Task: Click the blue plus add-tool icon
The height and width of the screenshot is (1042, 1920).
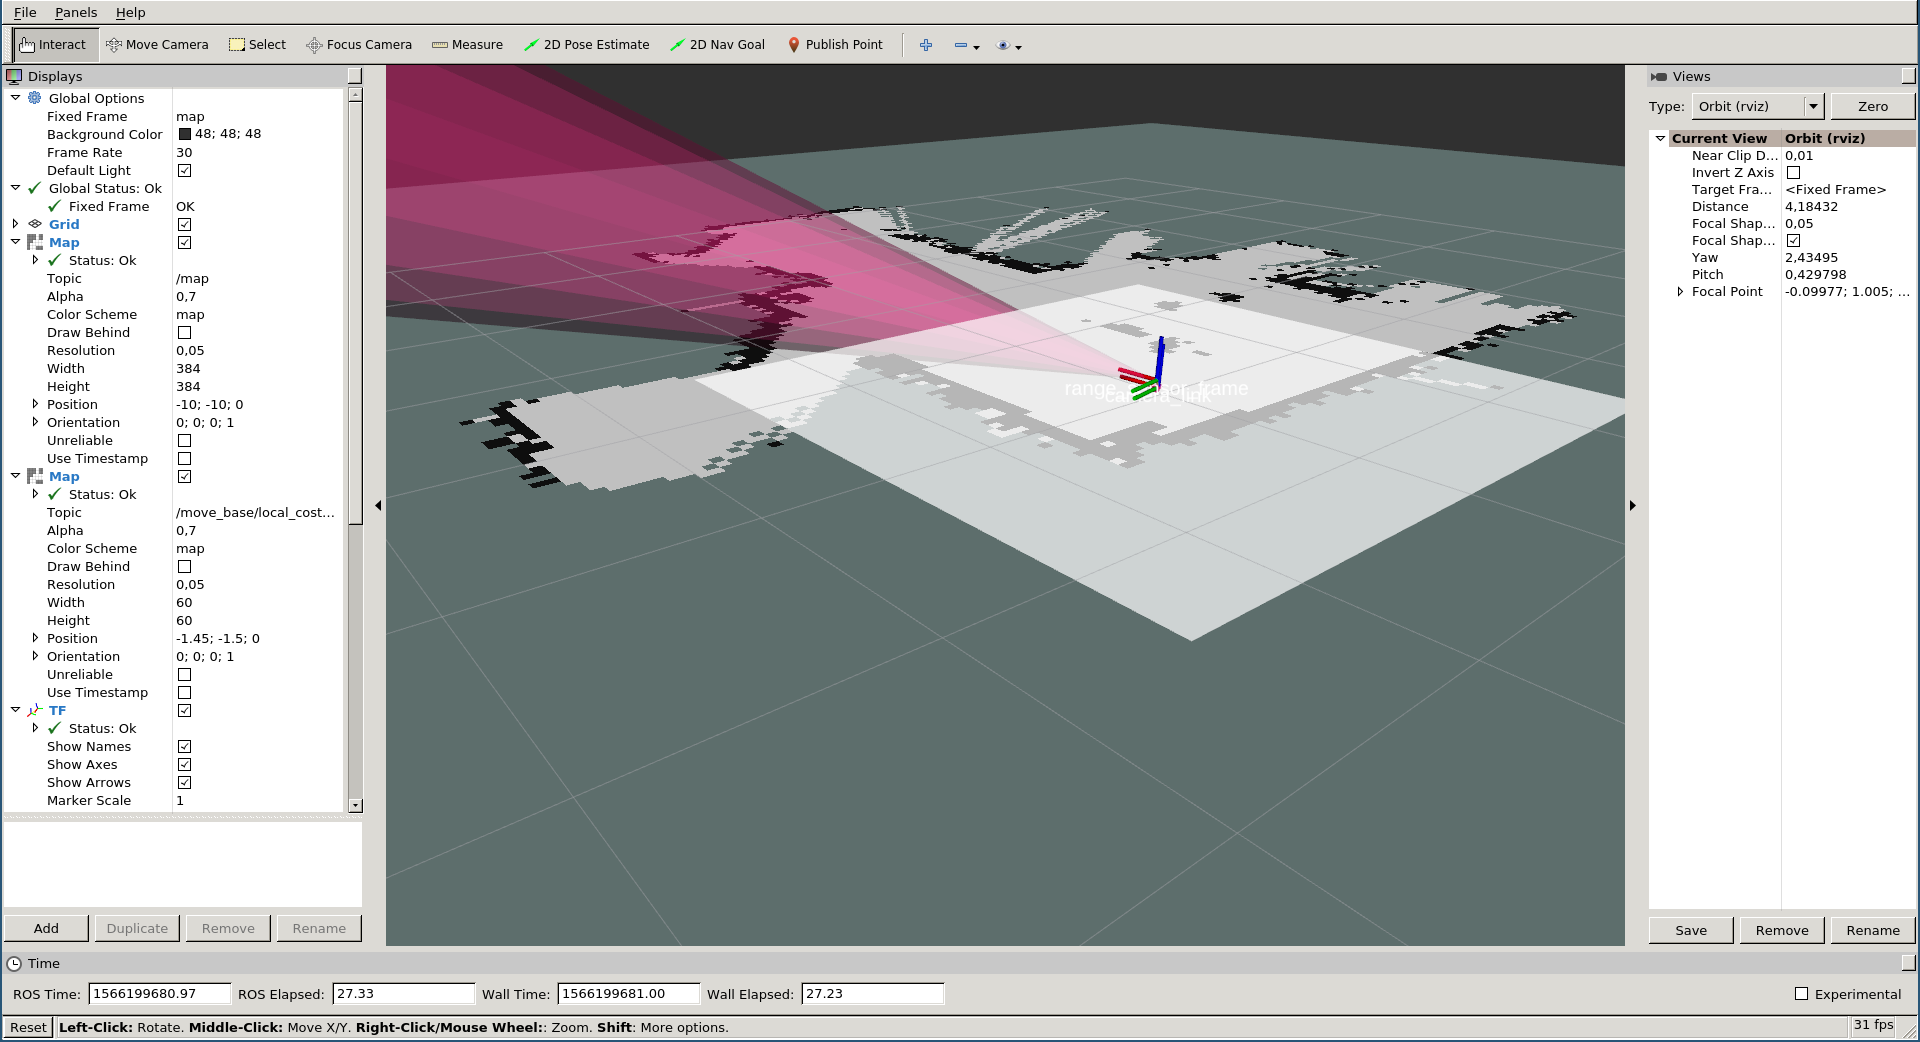Action: 926,45
